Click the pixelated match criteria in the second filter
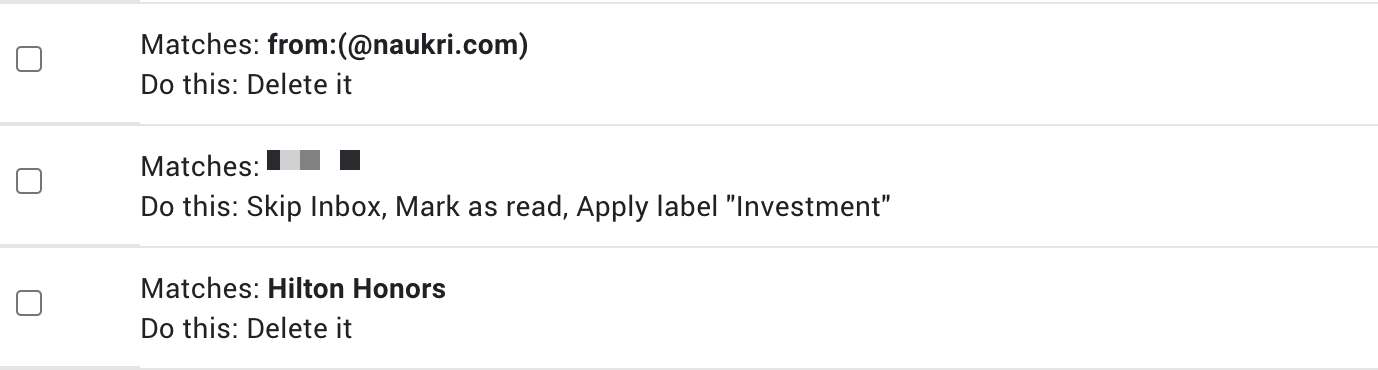1378x370 pixels. click(x=314, y=159)
